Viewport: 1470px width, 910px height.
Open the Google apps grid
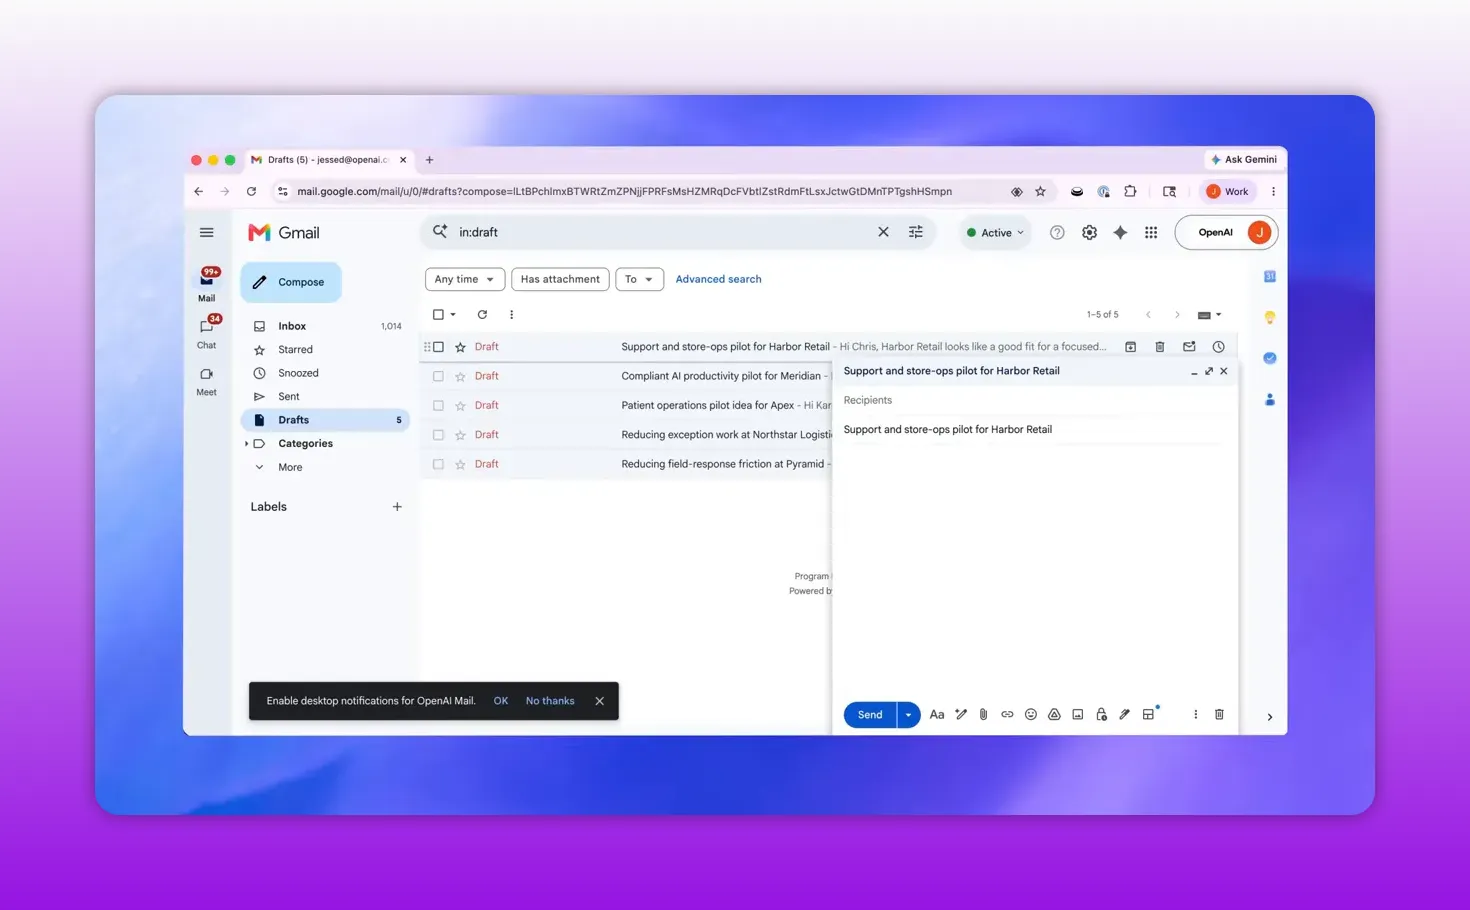[x=1151, y=233]
